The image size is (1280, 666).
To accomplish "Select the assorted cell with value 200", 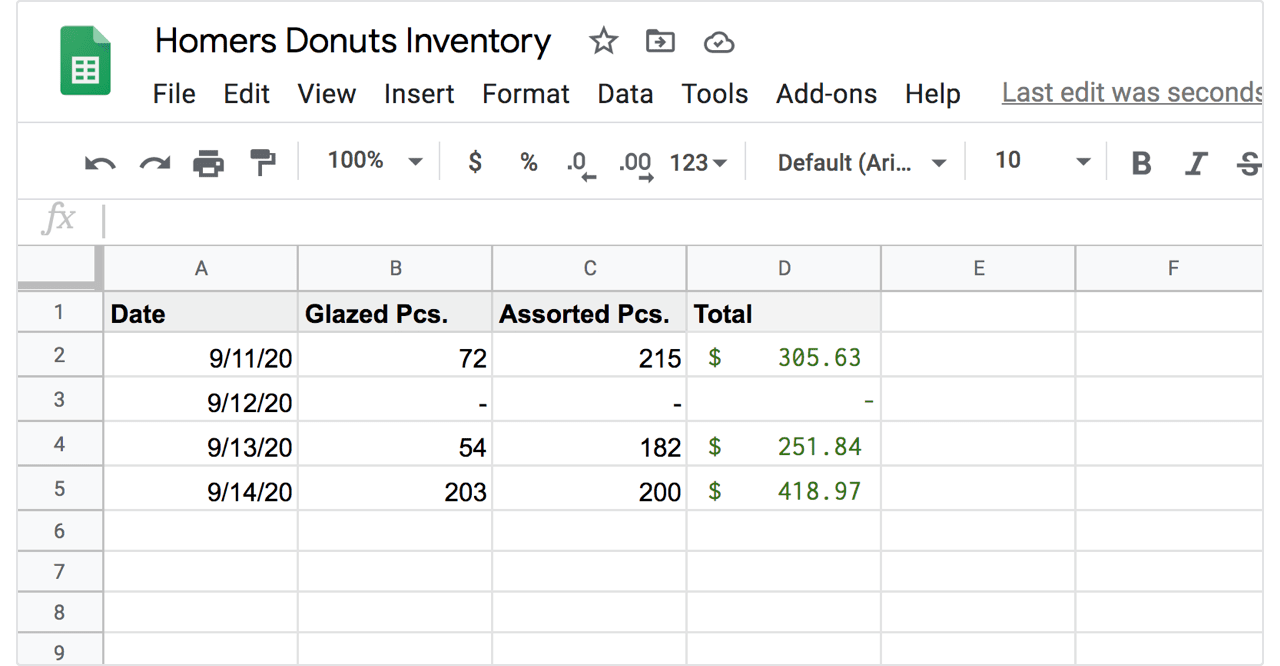I will [589, 490].
